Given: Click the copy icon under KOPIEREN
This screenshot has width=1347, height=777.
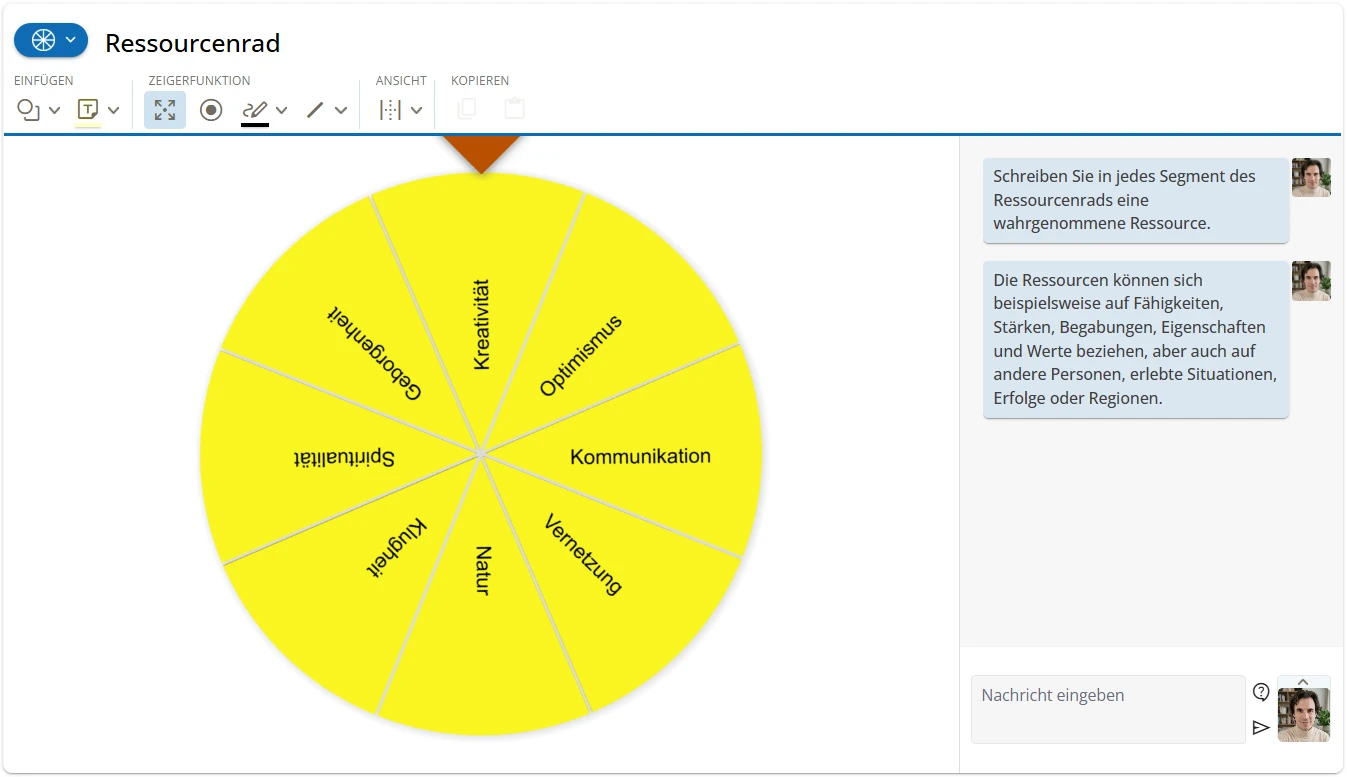Looking at the screenshot, I should click(x=467, y=110).
